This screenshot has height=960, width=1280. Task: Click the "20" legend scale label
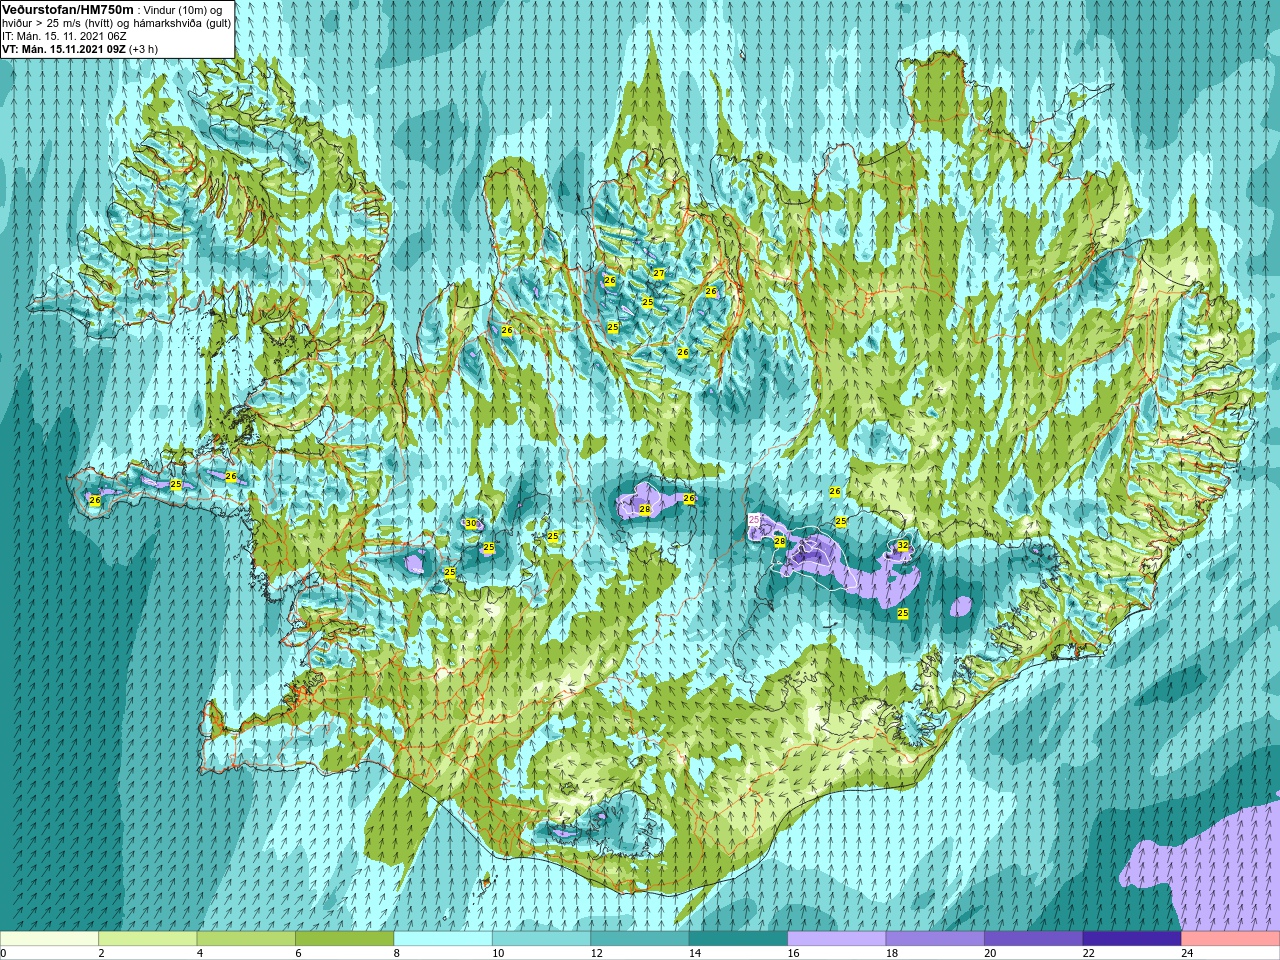click(990, 953)
